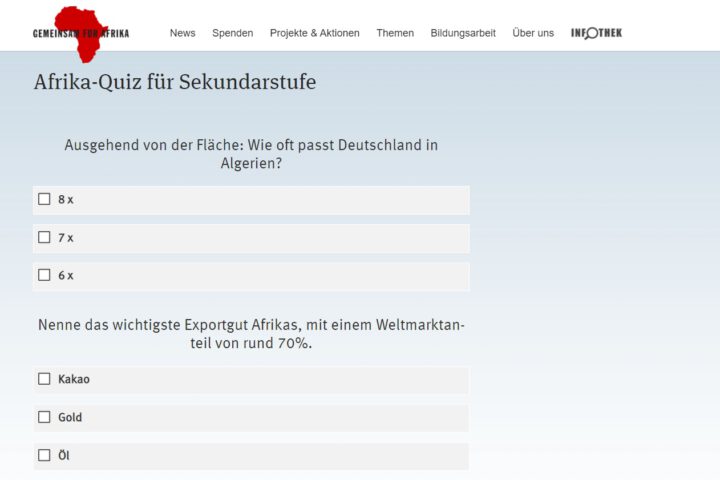Viewport: 720px width, 480px height.
Task: Navigate to Über uns
Action: tap(532, 33)
